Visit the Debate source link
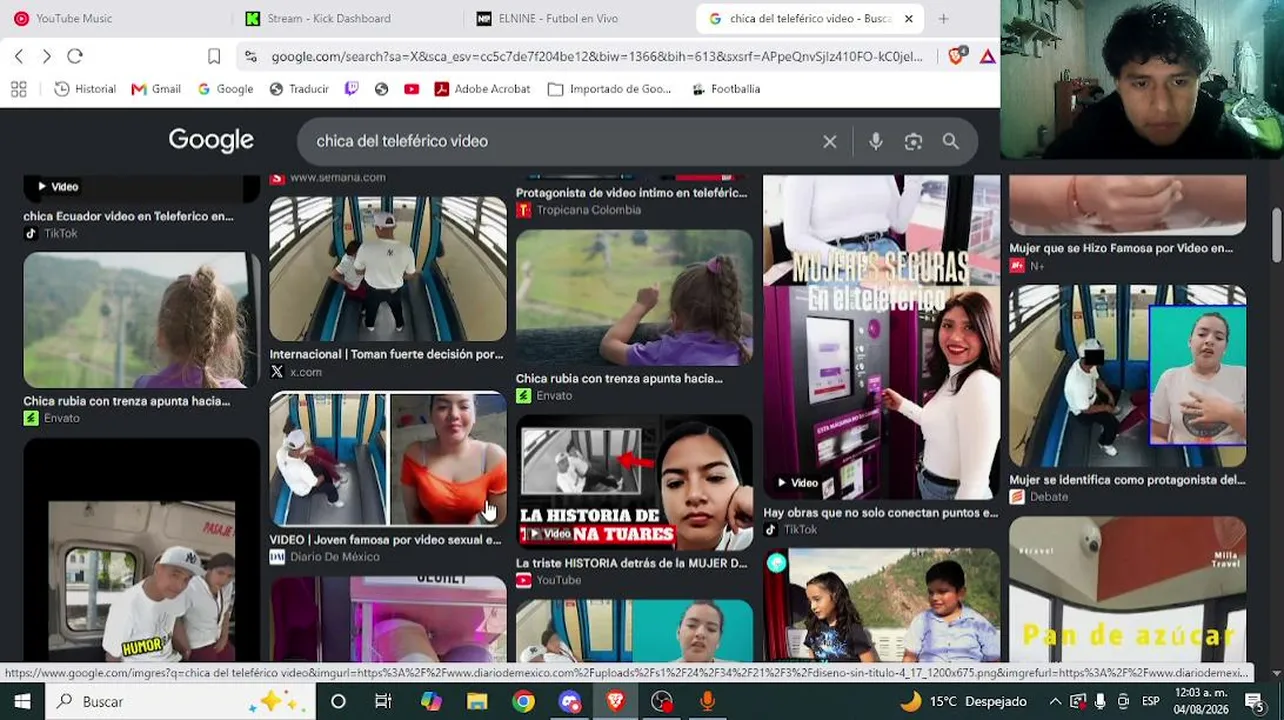Screen dimensions: 1284x720 click(1038, 497)
